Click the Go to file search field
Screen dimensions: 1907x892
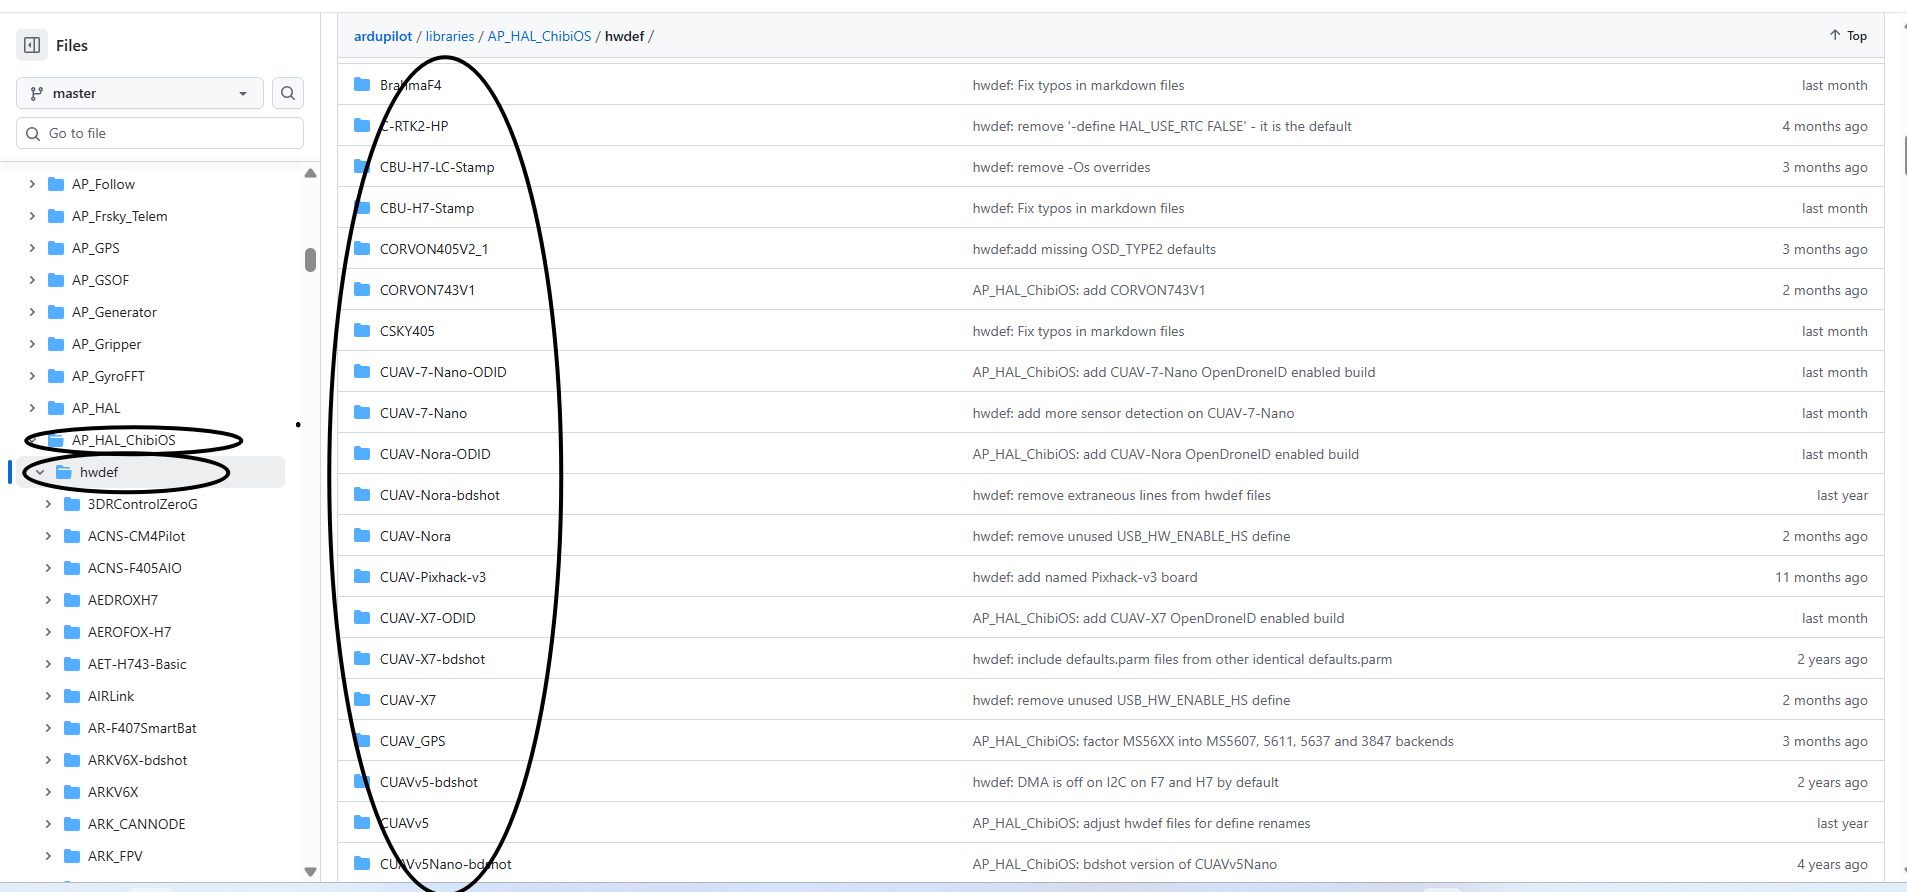click(160, 133)
